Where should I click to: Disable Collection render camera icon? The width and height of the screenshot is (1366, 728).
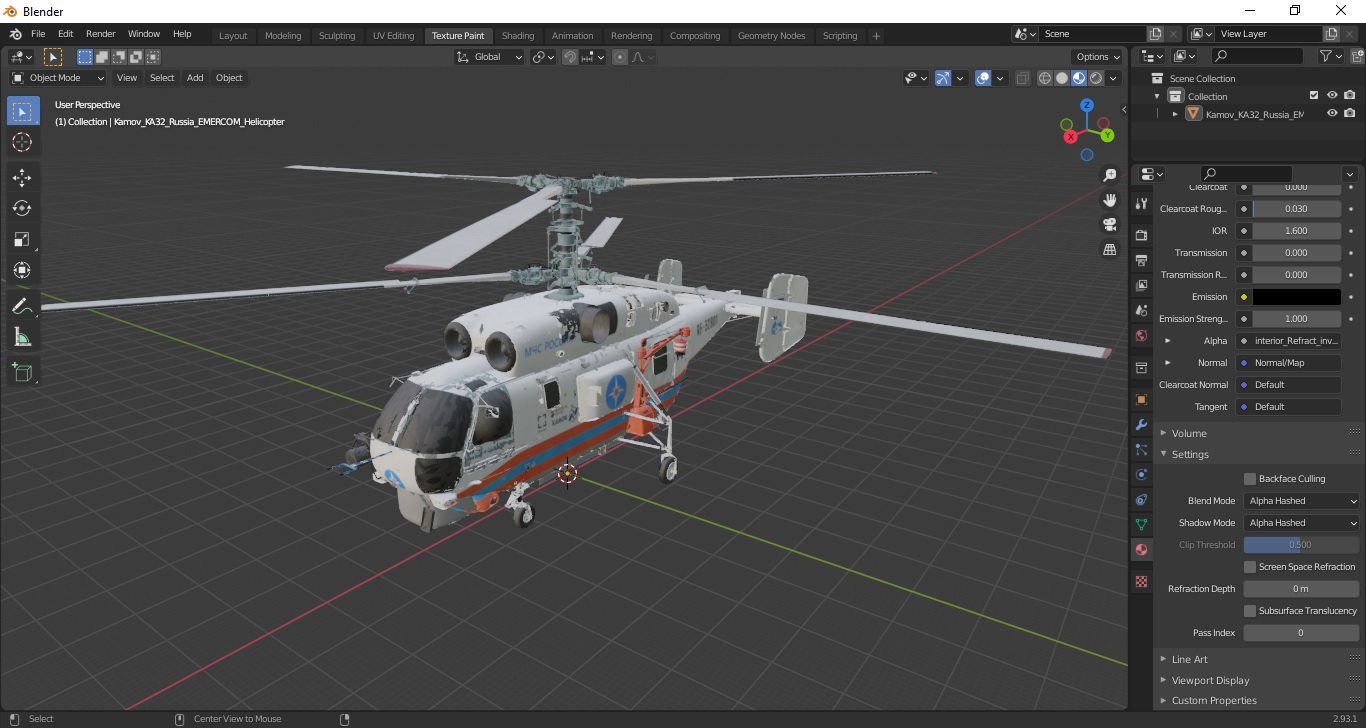tap(1350, 96)
